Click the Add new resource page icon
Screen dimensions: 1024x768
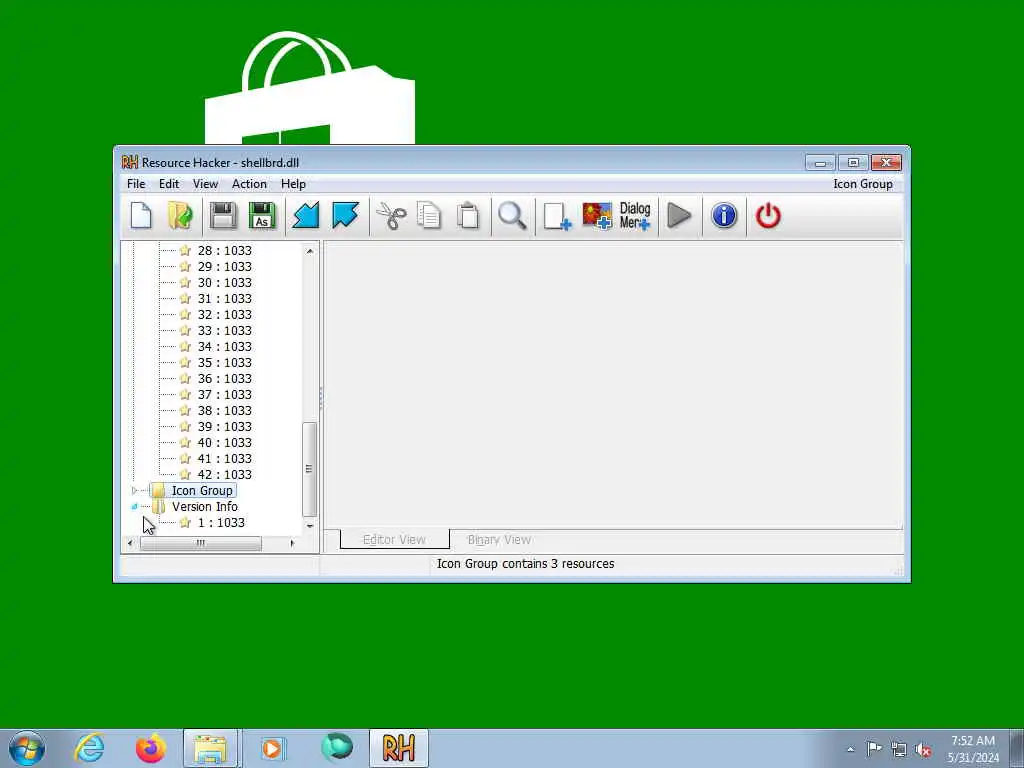pos(557,216)
